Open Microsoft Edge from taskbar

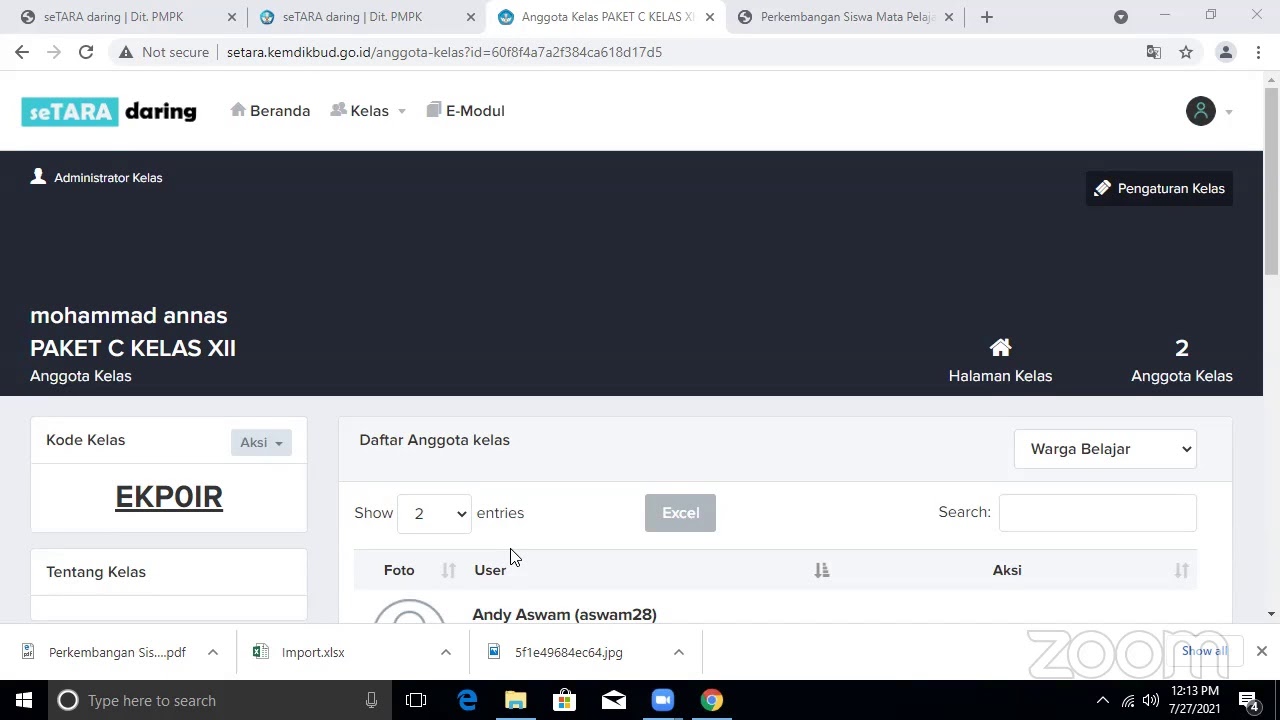click(x=467, y=700)
